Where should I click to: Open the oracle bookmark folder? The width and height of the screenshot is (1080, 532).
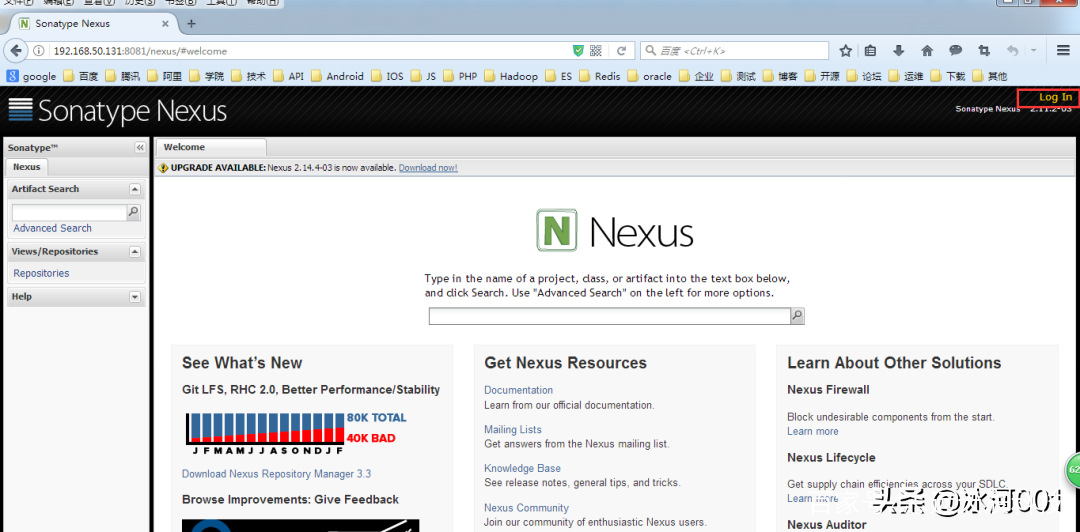coord(649,76)
